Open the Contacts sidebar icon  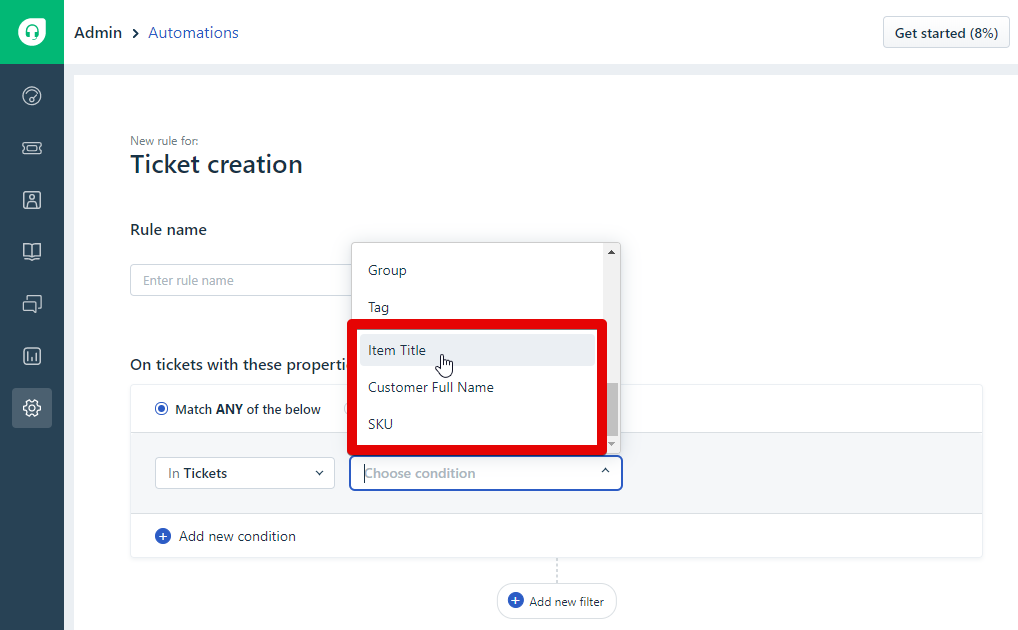[32, 200]
